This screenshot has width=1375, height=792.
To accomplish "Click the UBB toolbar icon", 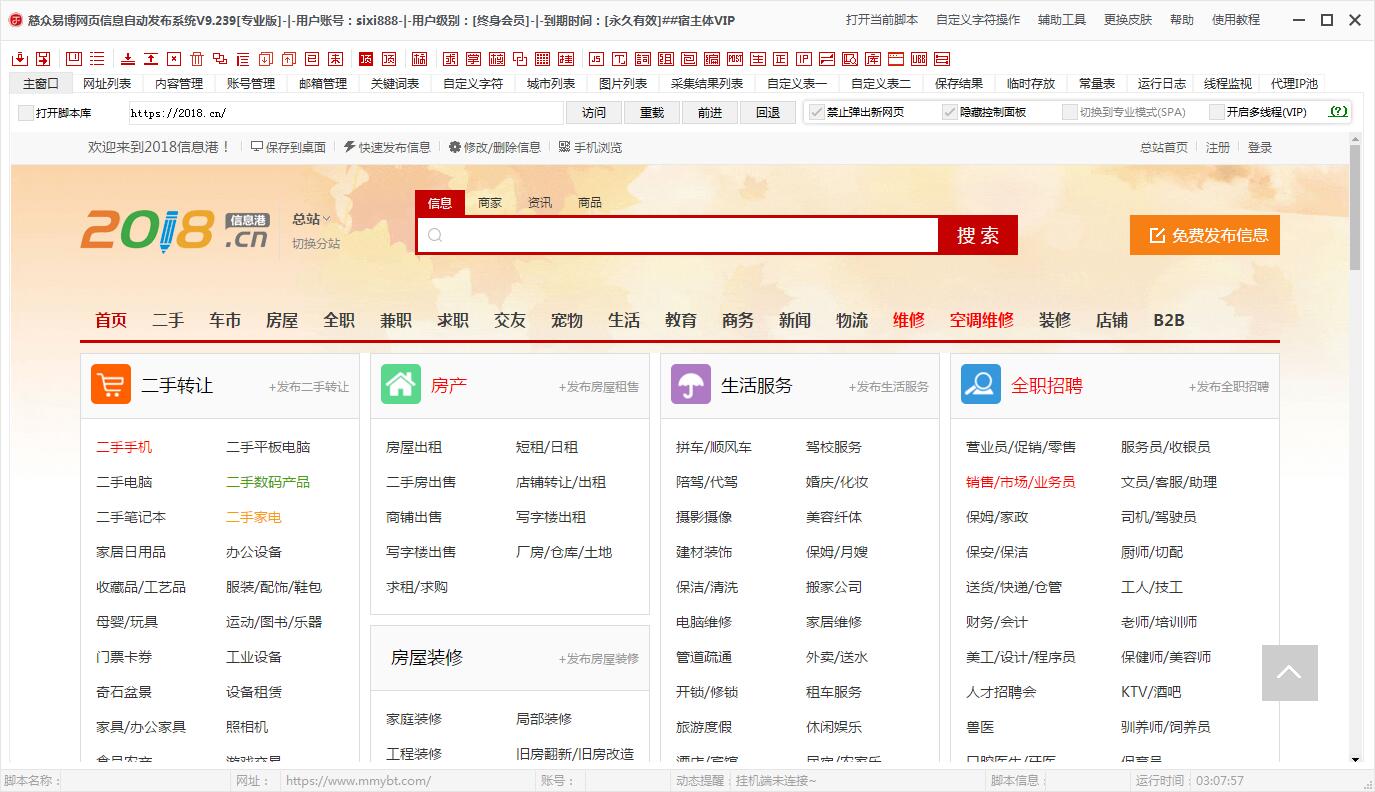I will click(919, 59).
